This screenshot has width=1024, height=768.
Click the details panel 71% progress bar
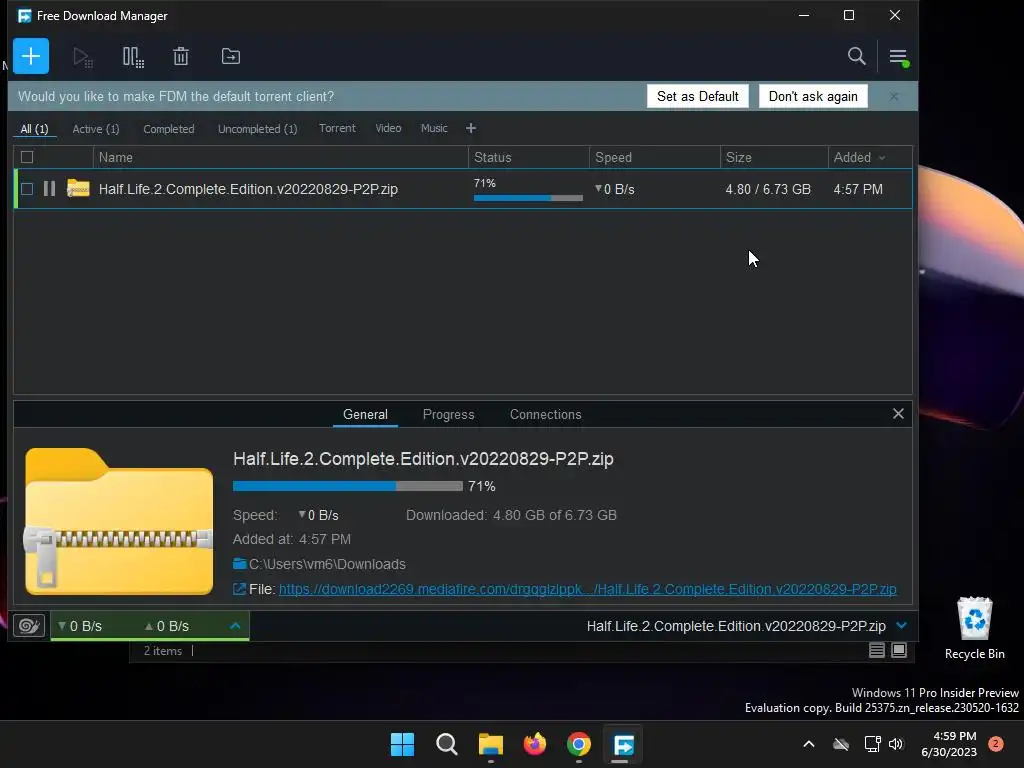[347, 486]
